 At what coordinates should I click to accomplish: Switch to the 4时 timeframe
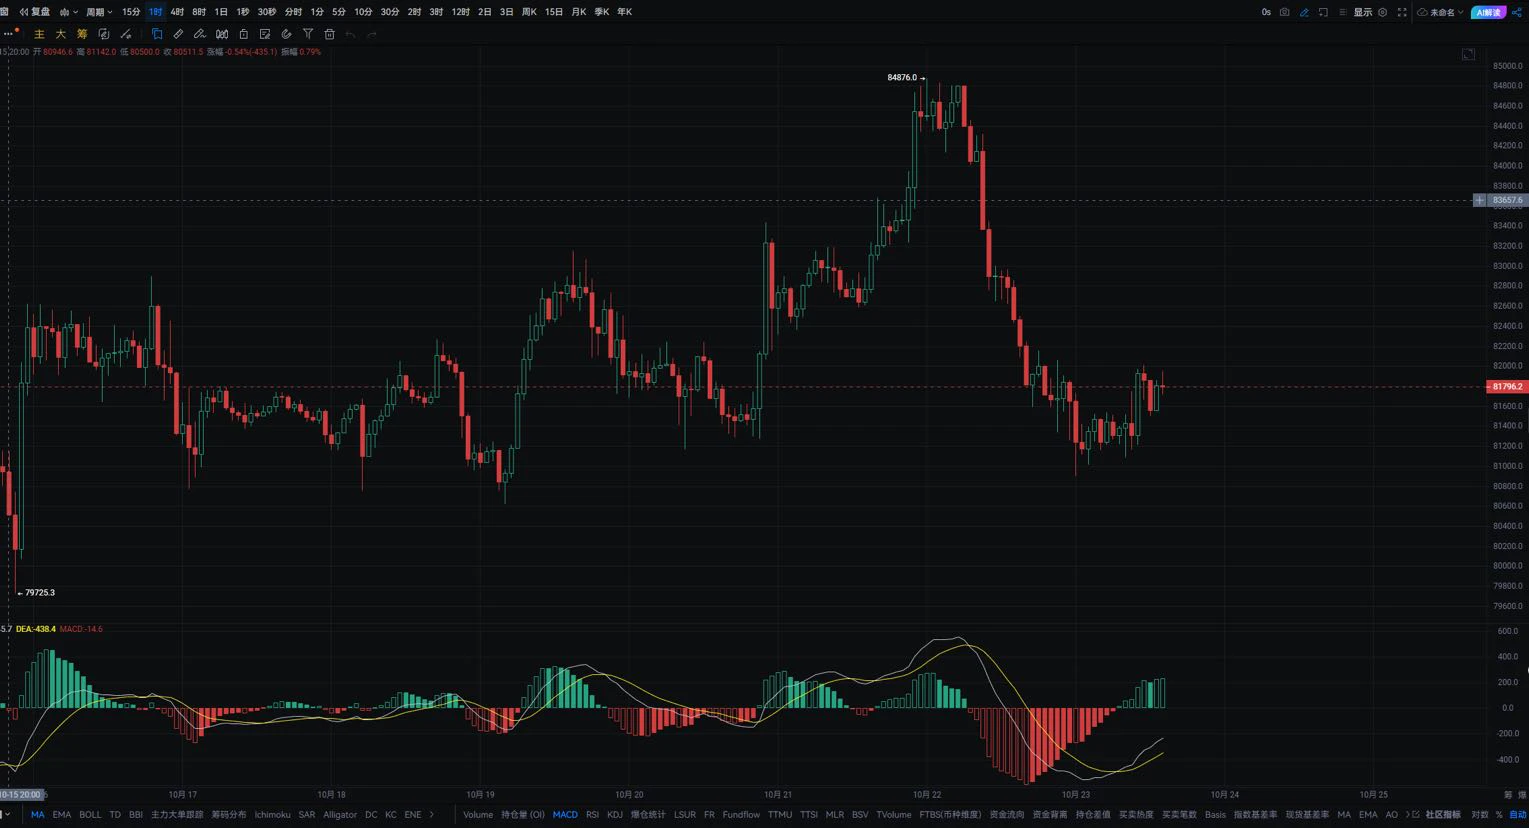177,12
